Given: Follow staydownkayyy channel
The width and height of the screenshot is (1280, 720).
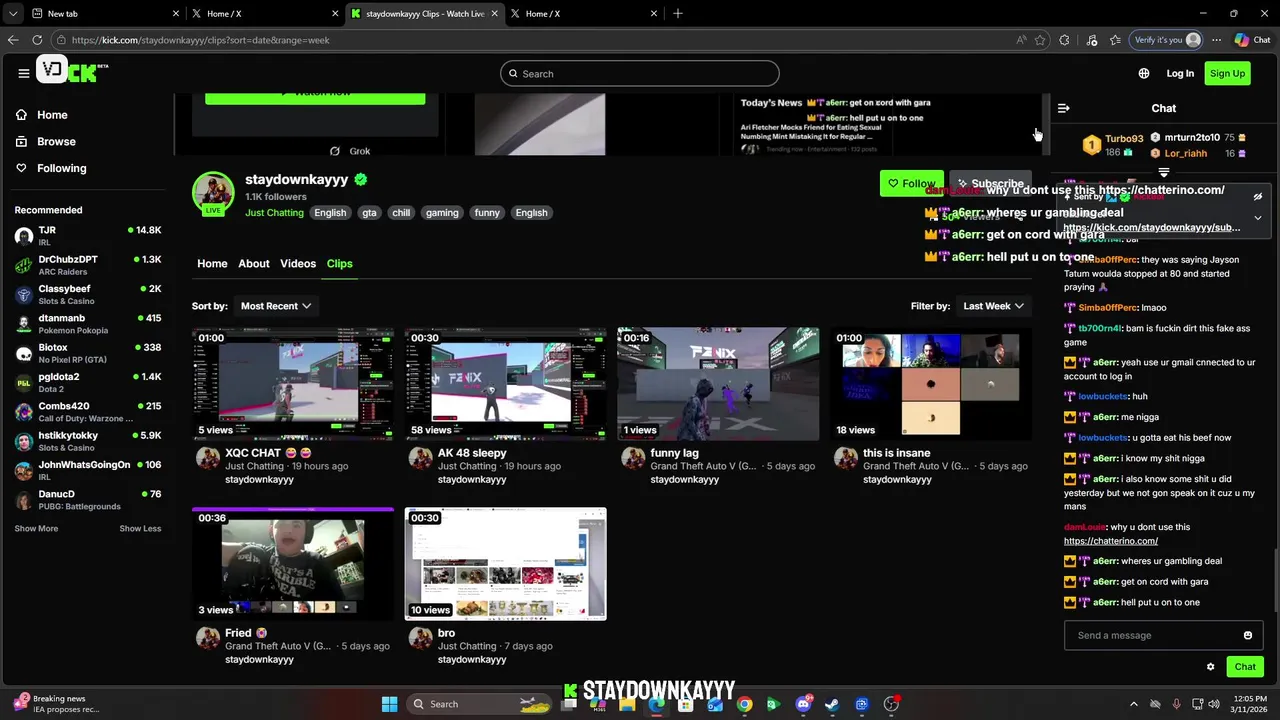Looking at the screenshot, I should point(911,183).
